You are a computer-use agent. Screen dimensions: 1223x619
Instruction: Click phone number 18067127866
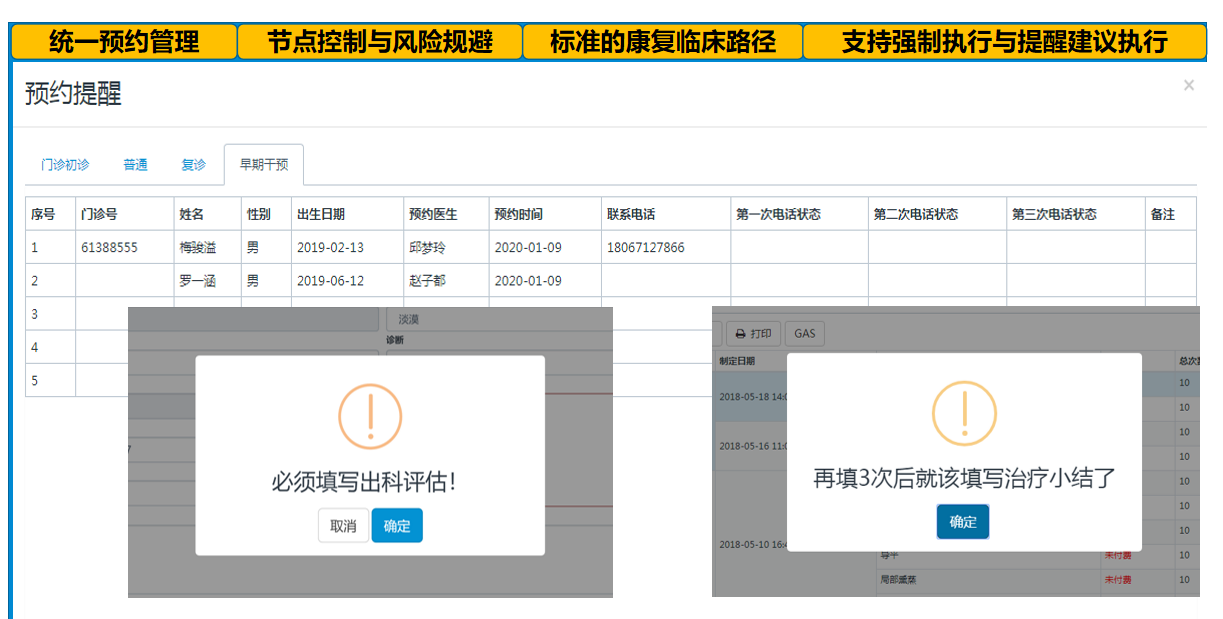coord(646,247)
